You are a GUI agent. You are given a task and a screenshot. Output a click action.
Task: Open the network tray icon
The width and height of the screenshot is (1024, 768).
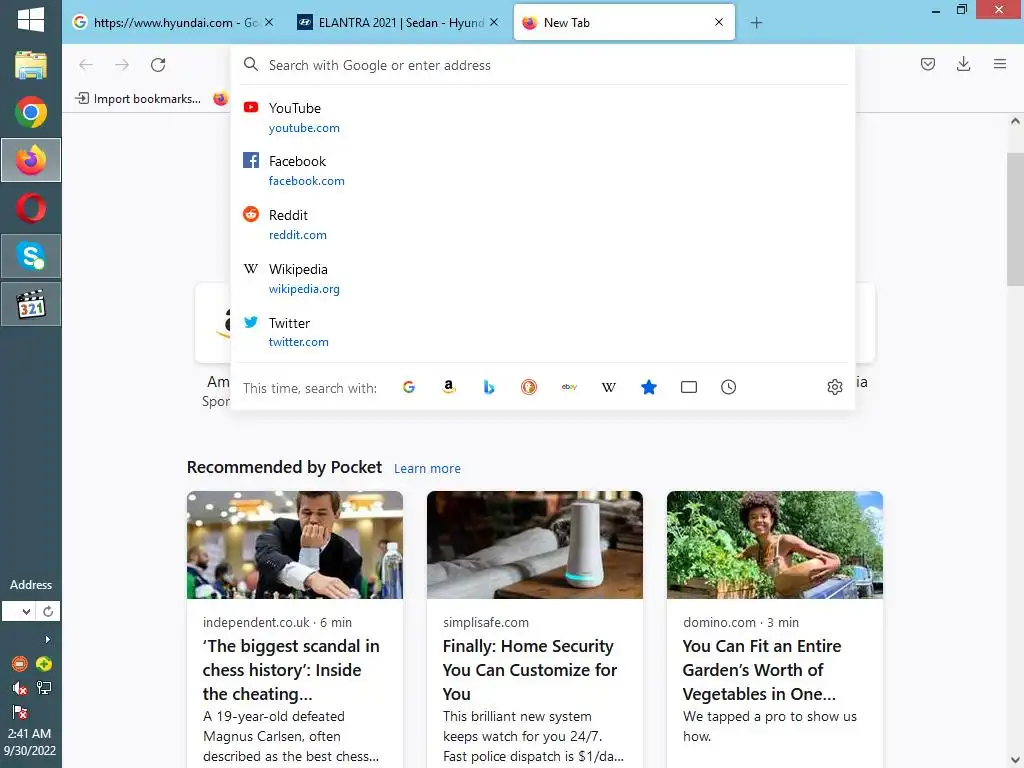point(44,688)
